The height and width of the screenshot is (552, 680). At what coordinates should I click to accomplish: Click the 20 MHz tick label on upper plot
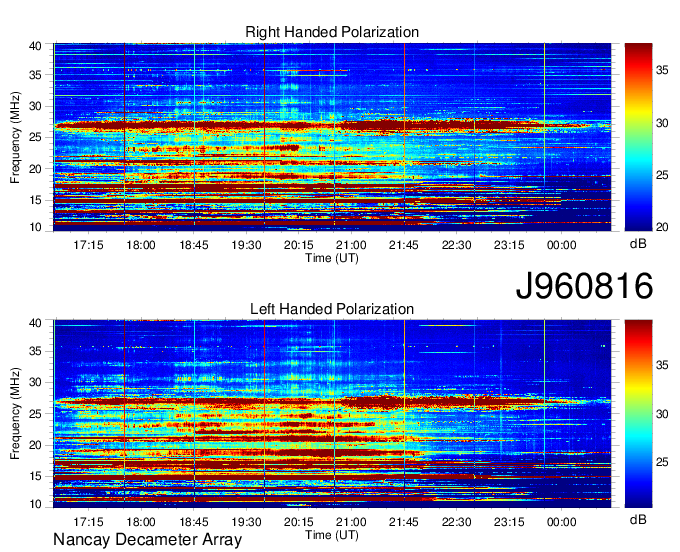point(35,169)
